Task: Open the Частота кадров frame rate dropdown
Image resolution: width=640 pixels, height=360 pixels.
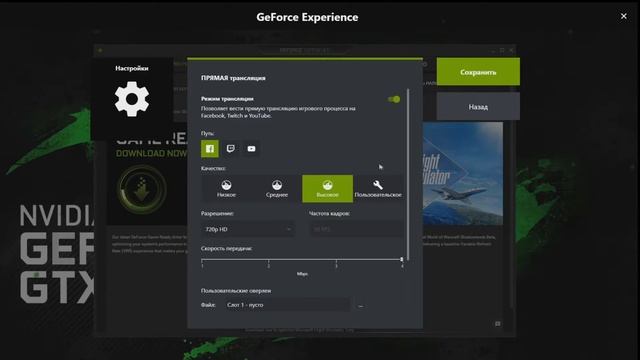Action: 357,229
